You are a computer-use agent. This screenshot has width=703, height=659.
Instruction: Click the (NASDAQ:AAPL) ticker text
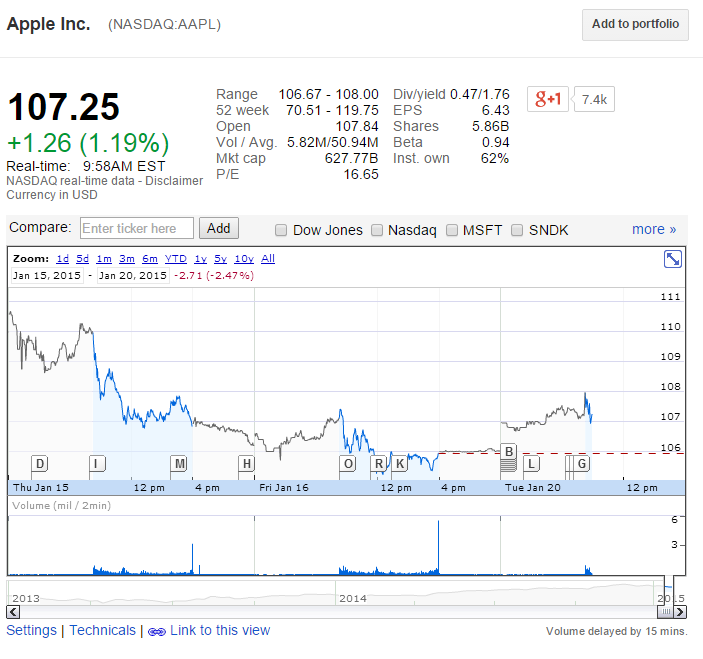[165, 24]
